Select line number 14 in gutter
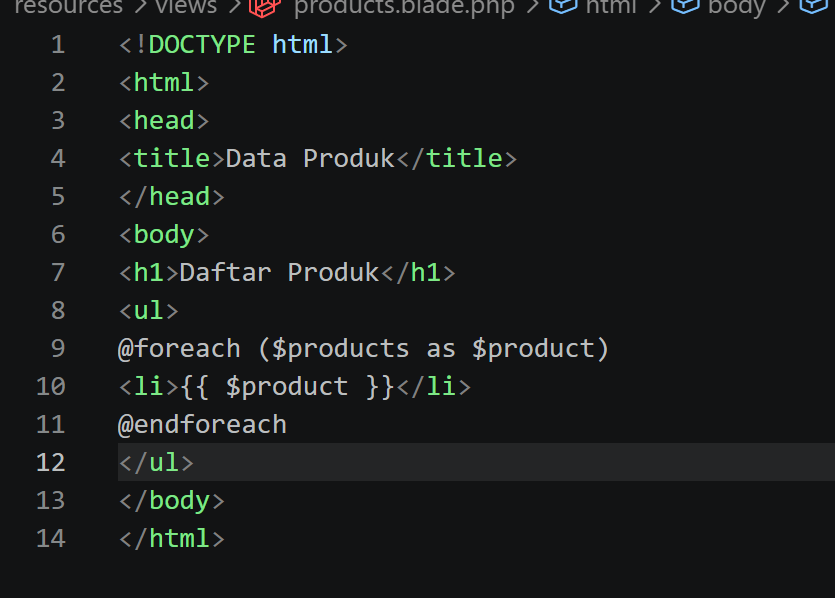The height and width of the screenshot is (598, 835). point(51,538)
